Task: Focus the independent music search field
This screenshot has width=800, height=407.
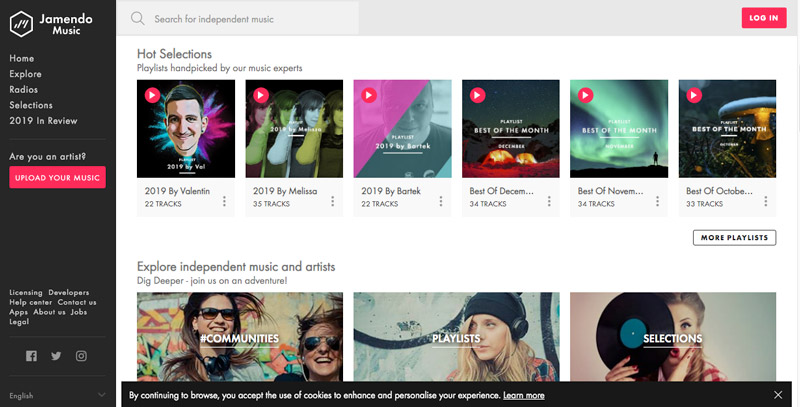Action: tap(250, 18)
